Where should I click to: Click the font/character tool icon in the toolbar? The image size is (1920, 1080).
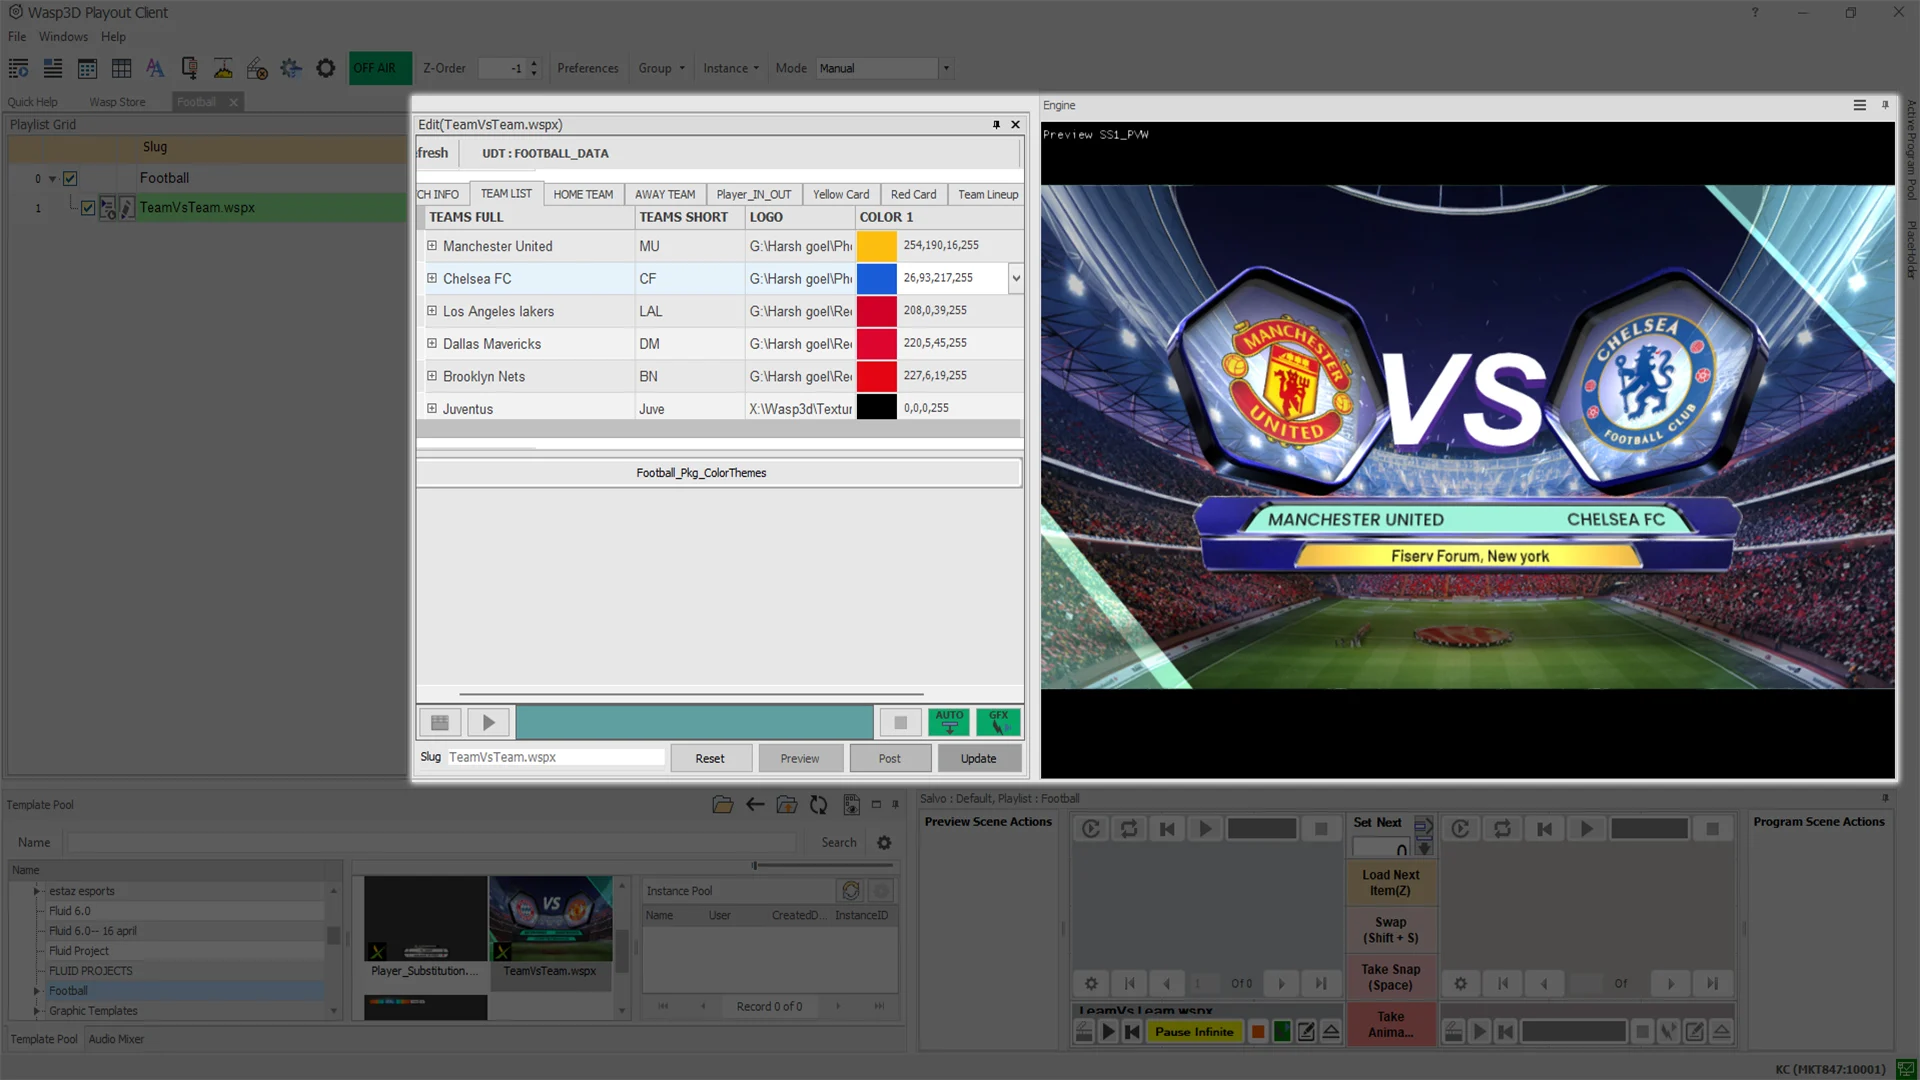coord(155,68)
